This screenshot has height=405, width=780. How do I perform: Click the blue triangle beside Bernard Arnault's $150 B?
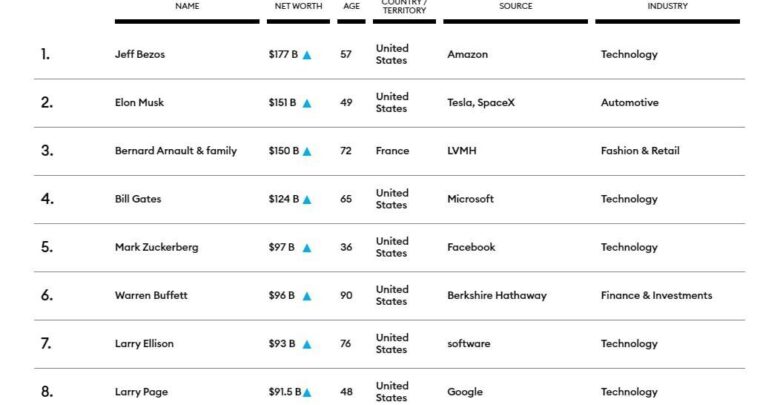(307, 152)
